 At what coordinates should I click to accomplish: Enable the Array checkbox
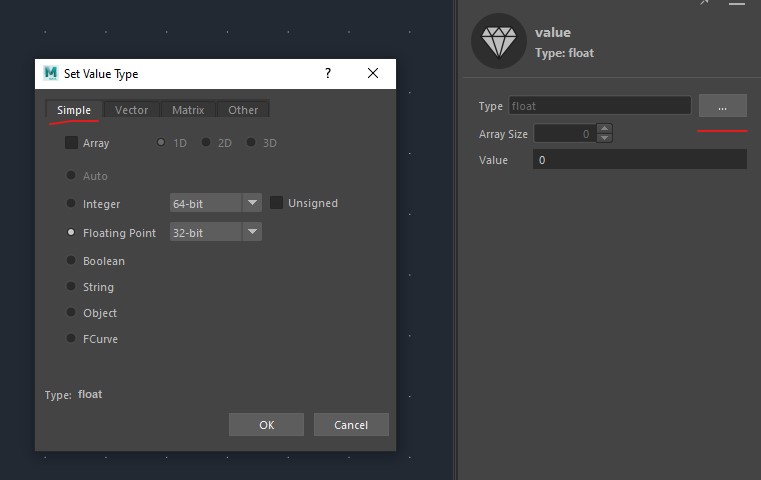[x=71, y=143]
